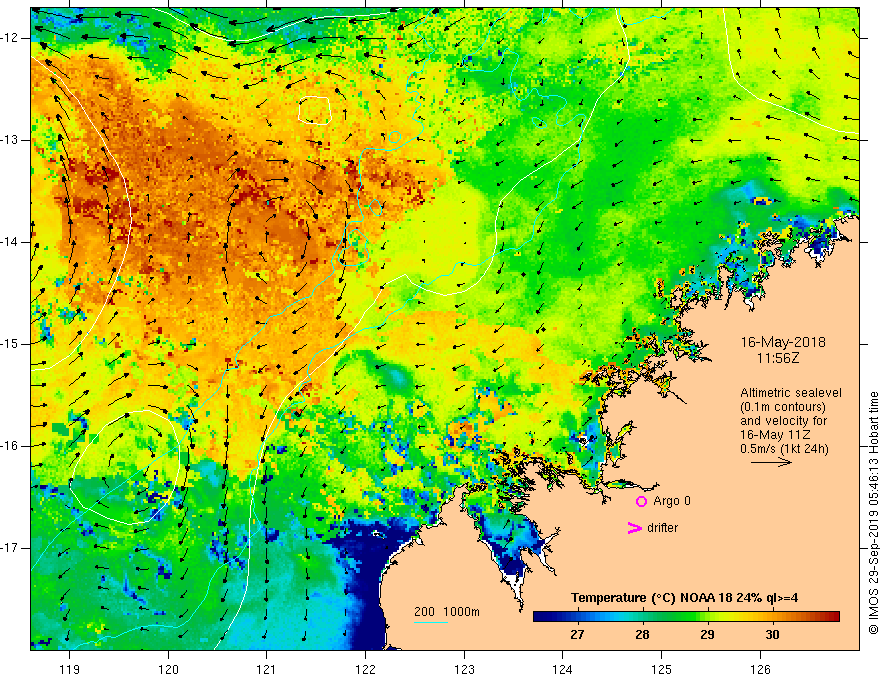Click longitude axis label 123
Screen dimensions: 880x680
point(464,669)
